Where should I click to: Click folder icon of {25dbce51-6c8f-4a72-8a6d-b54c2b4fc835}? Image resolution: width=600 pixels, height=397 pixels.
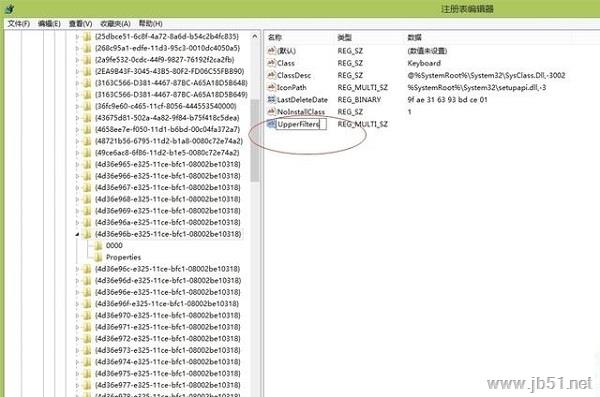pos(87,37)
